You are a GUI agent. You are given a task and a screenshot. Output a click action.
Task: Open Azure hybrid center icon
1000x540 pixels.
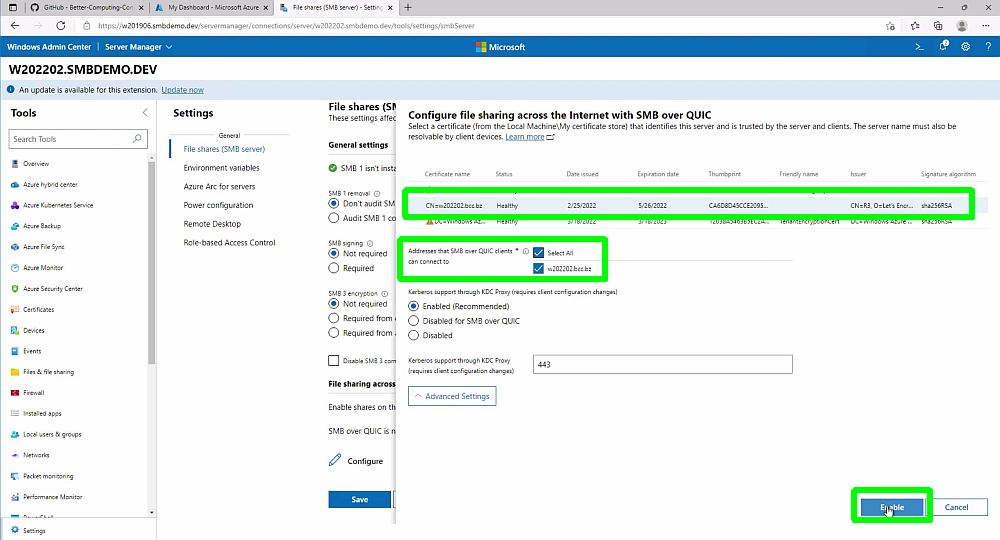[15, 185]
